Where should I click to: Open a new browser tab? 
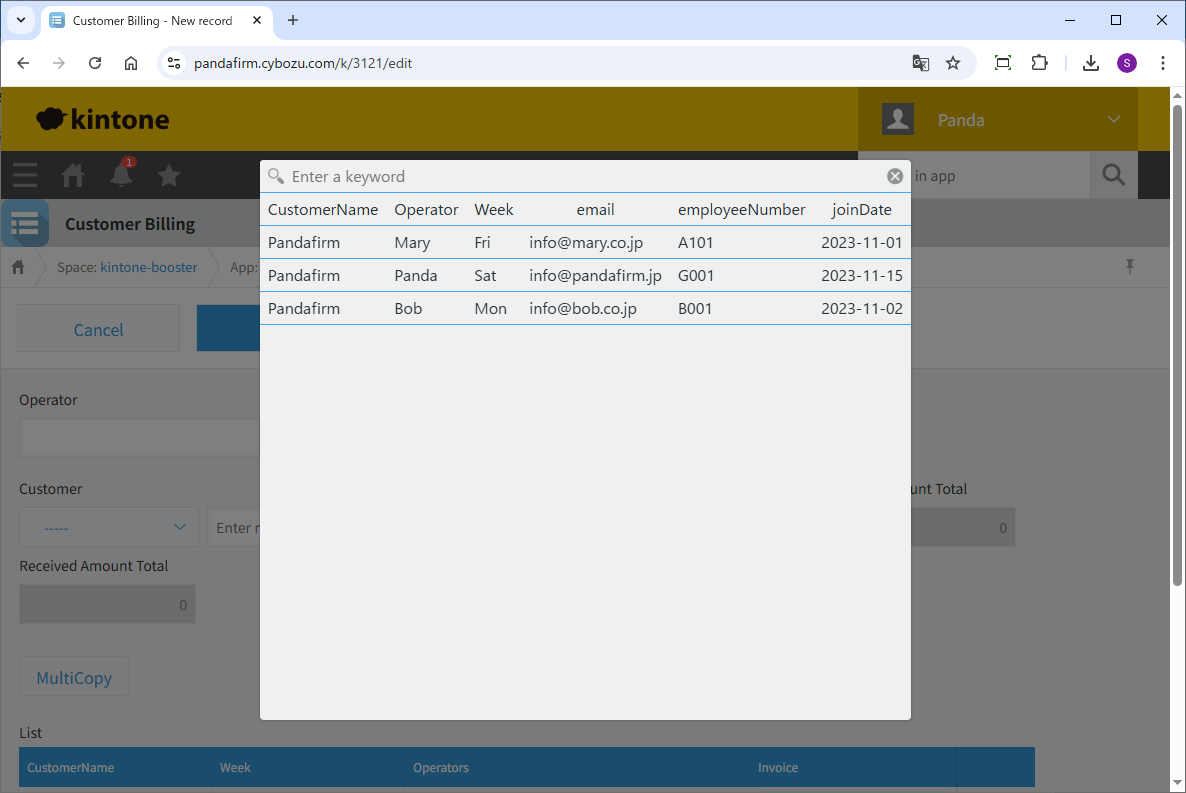coord(293,20)
